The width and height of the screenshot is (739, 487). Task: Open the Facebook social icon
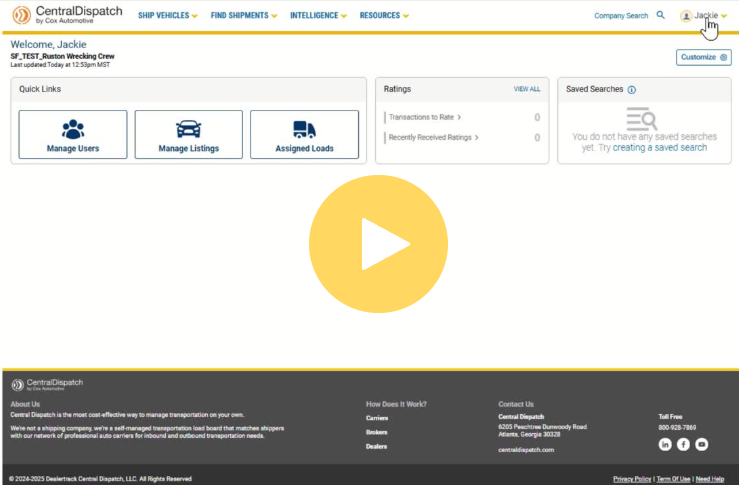(x=683, y=444)
